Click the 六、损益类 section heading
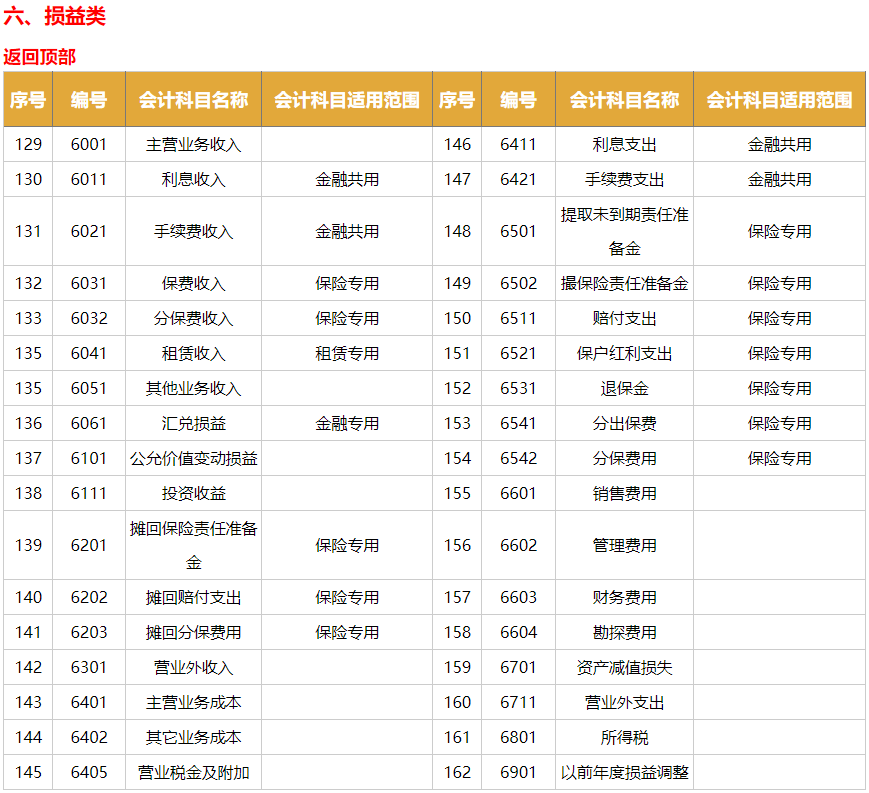Screen dimensions: 869x793 pyautogui.click(x=54, y=17)
